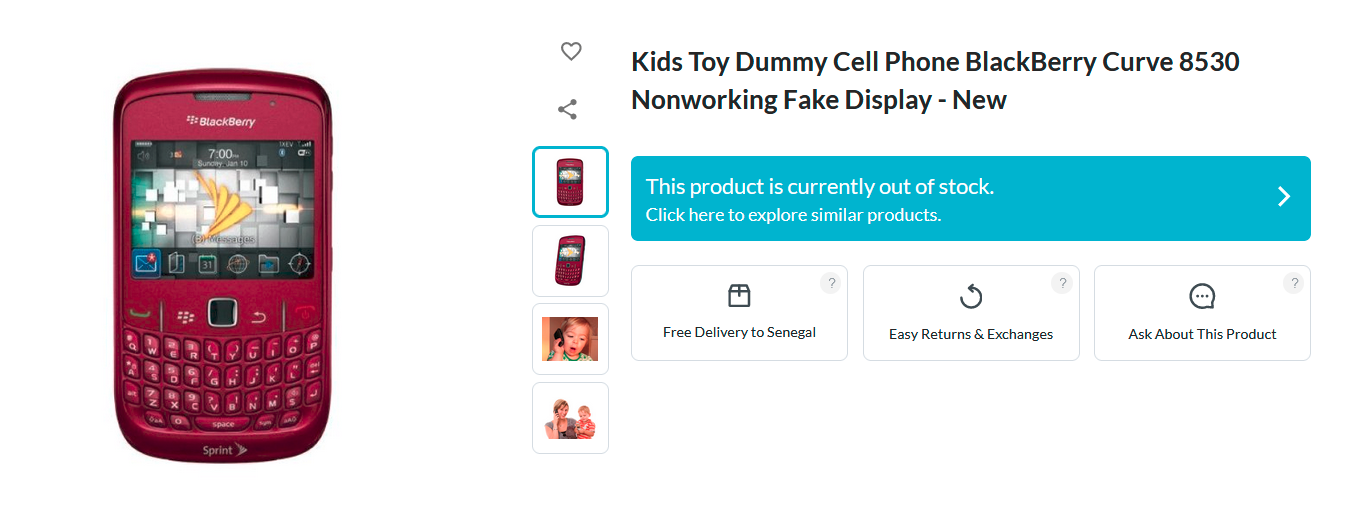This screenshot has height=511, width=1367.
Task: Click the product title text
Action: [935, 81]
